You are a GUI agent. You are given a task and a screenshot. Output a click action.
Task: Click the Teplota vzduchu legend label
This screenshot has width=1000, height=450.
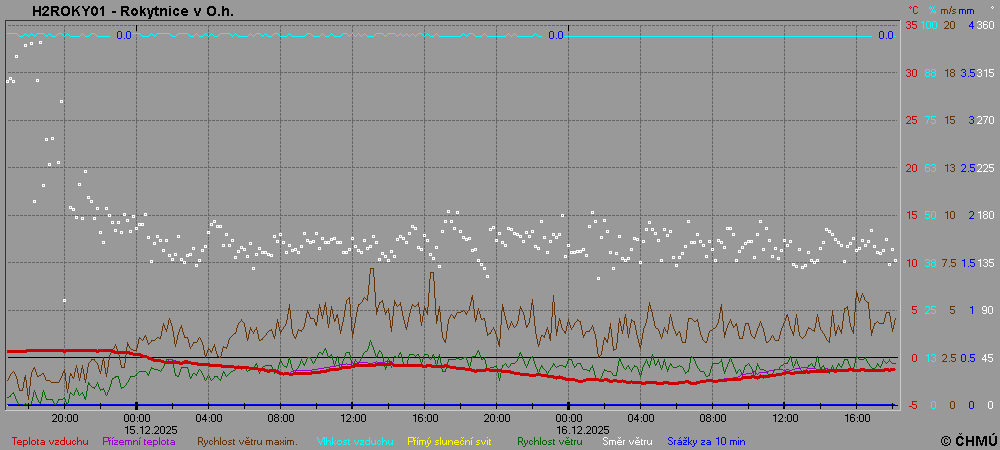click(x=50, y=441)
